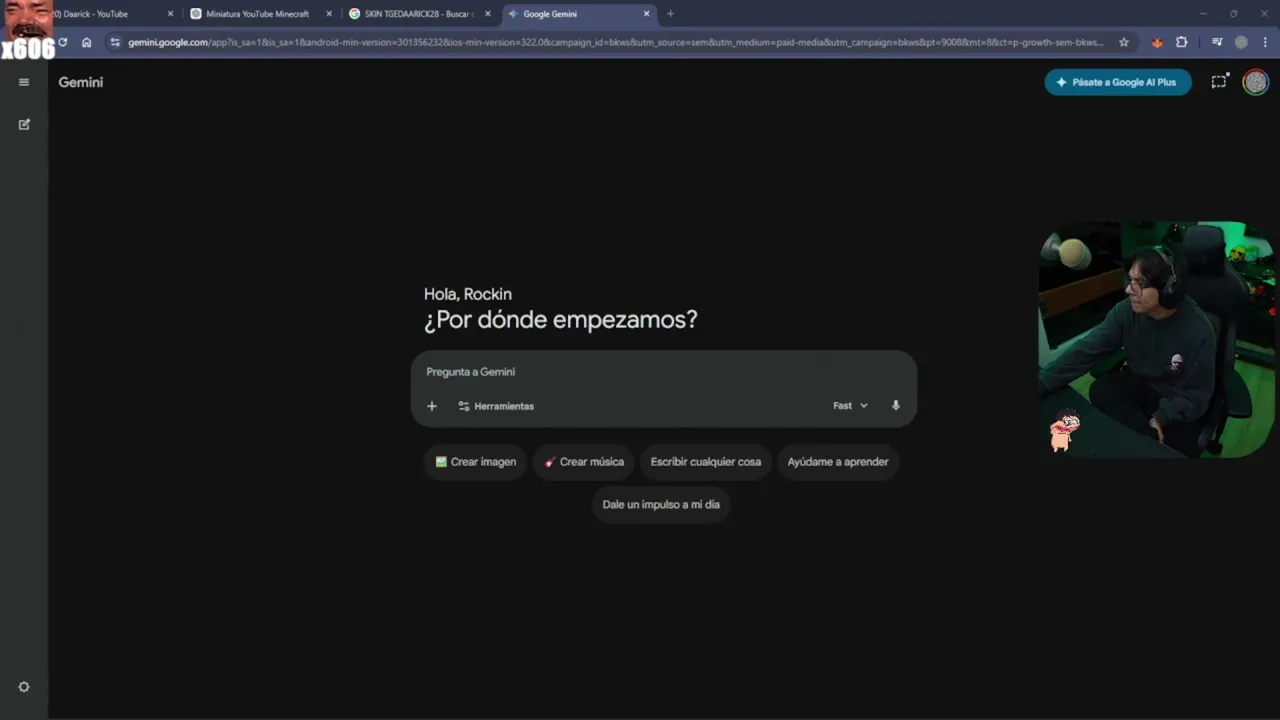
Task: Open the Chrome three-dot menu
Action: (1265, 42)
